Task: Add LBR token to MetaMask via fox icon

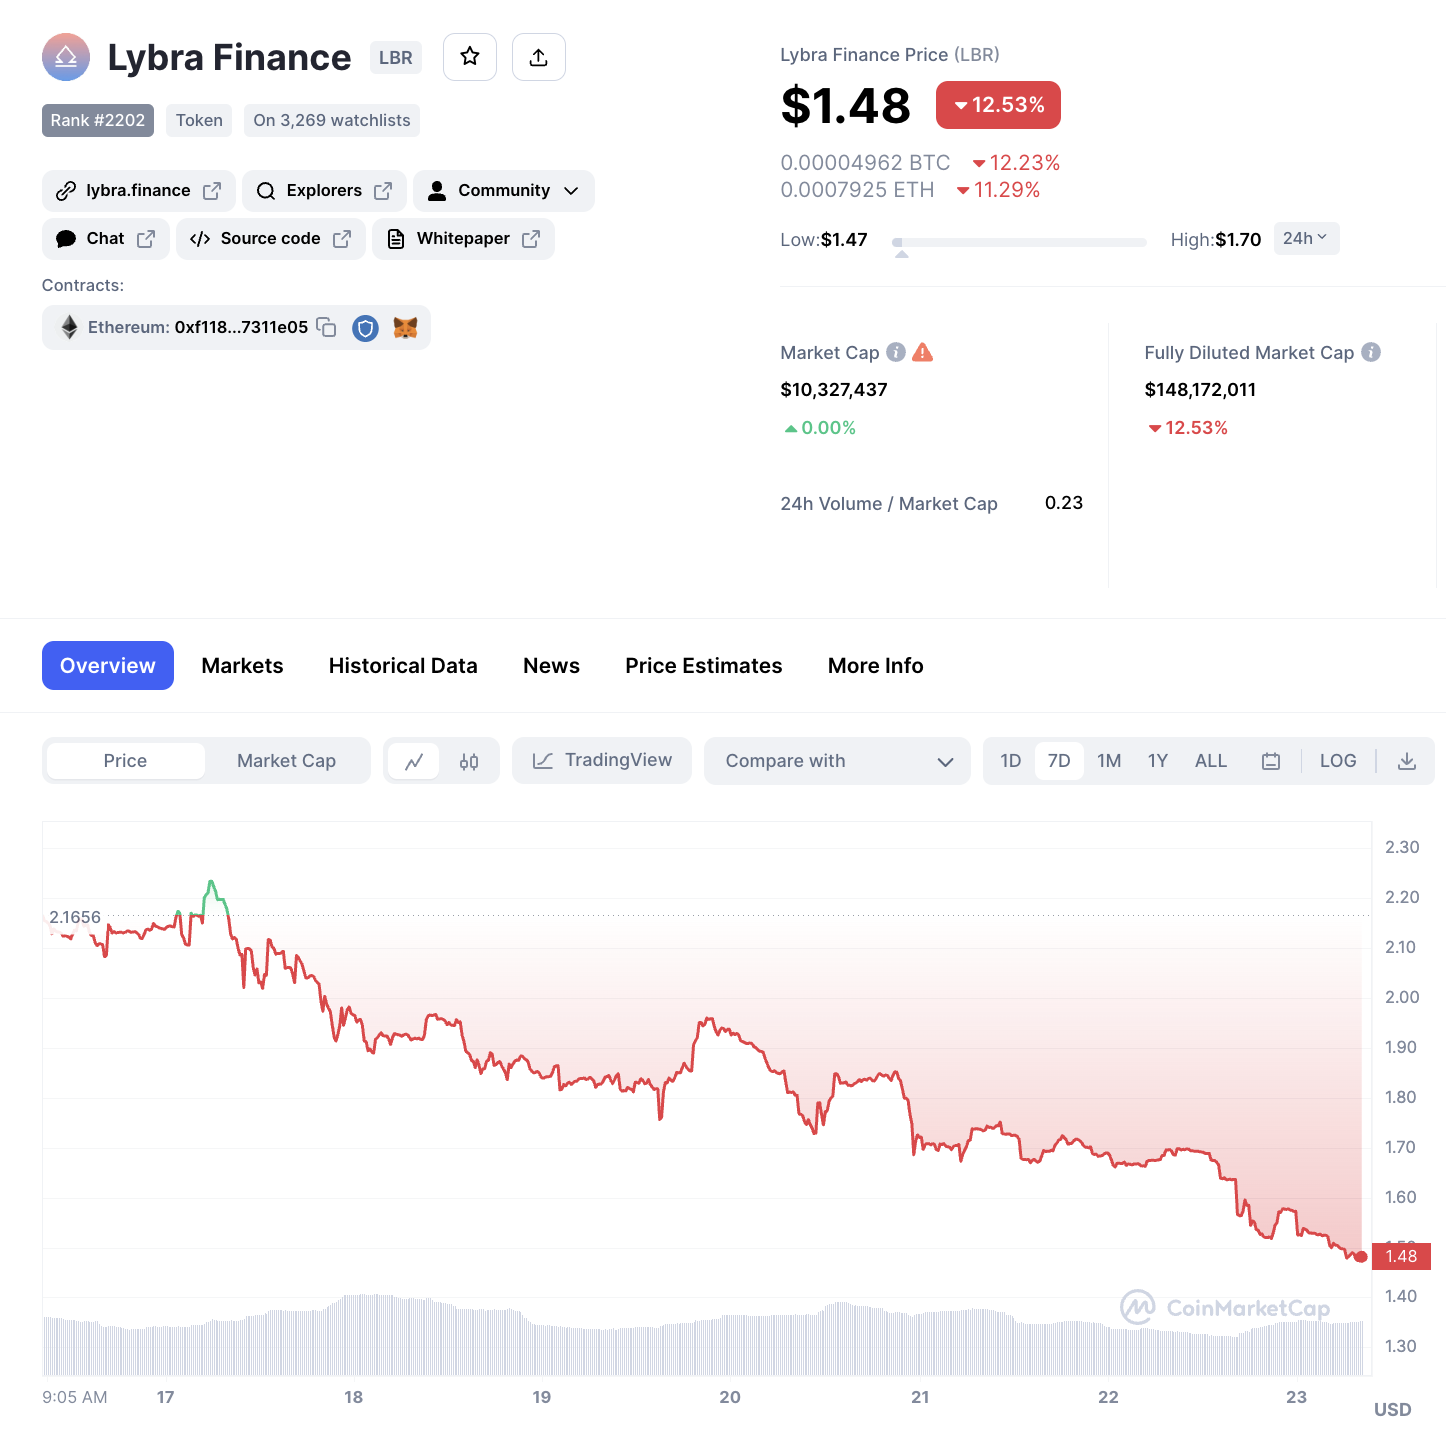Action: (405, 327)
